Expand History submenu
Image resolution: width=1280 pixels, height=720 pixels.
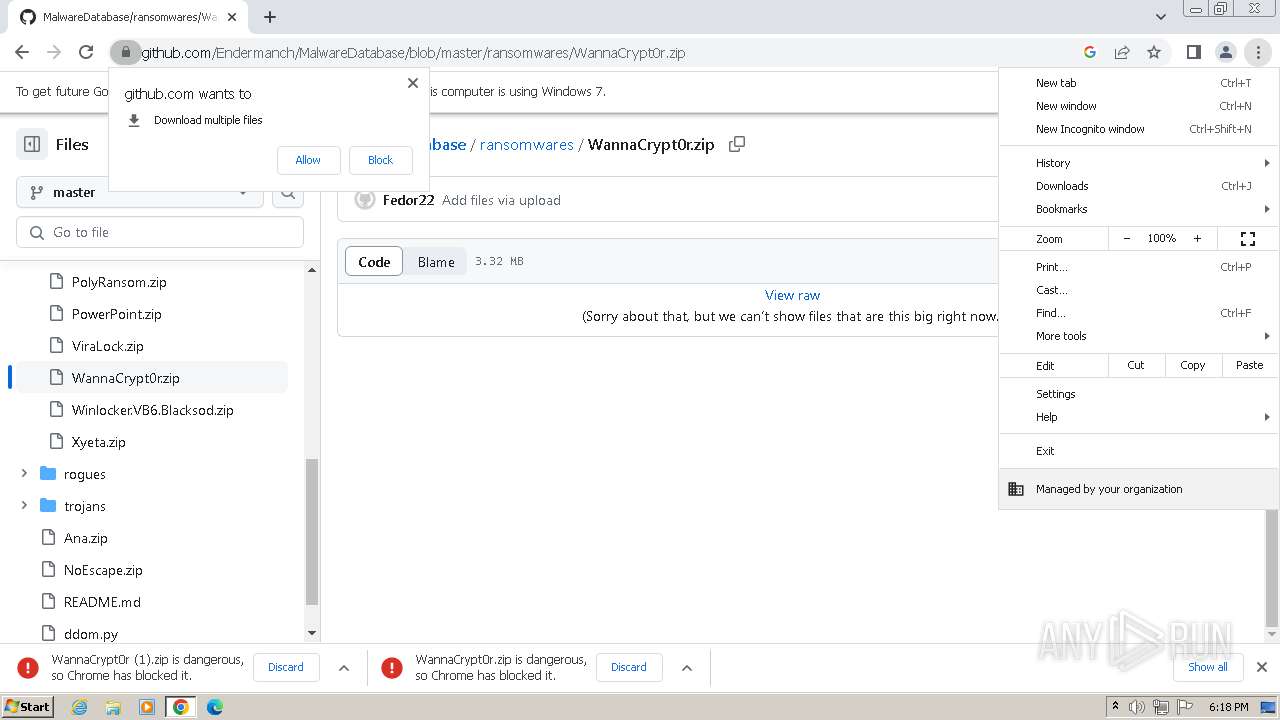click(x=1139, y=163)
